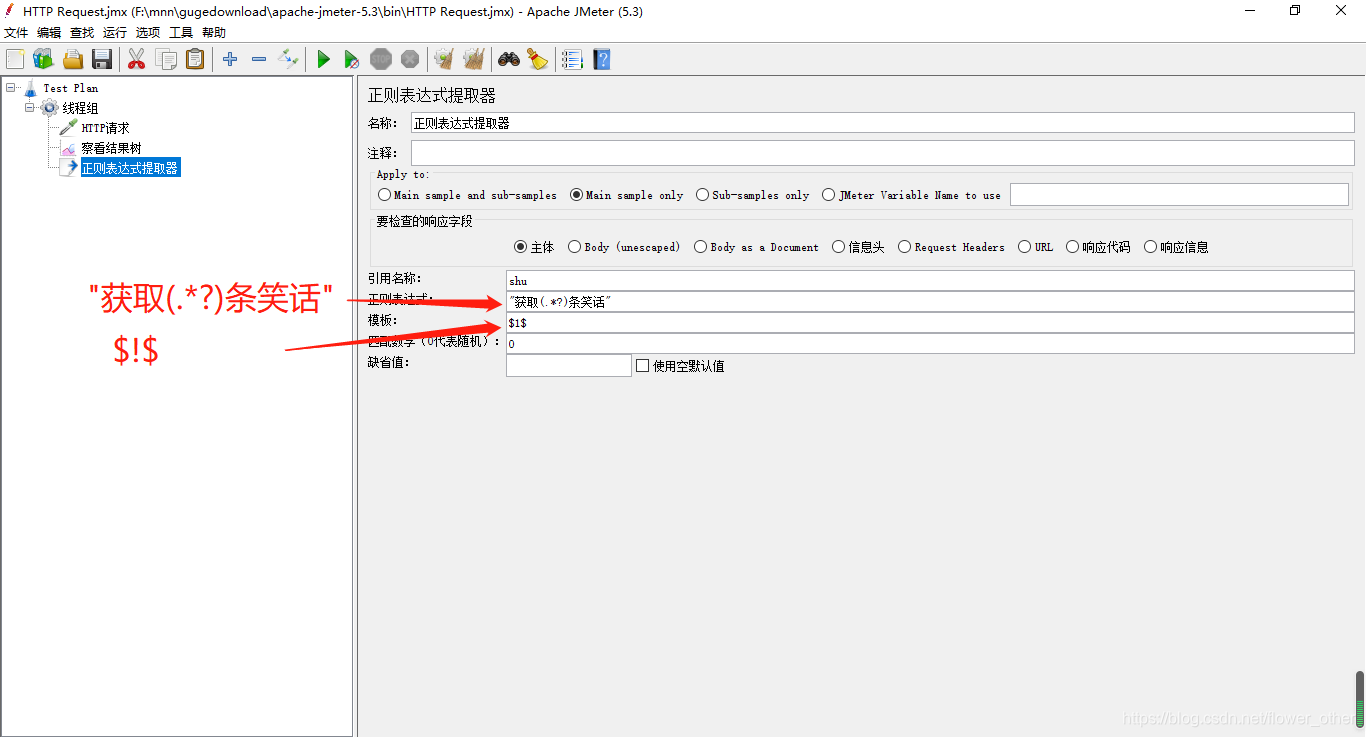Open Help with question-mark icon
The height and width of the screenshot is (737, 1366).
(x=601, y=60)
